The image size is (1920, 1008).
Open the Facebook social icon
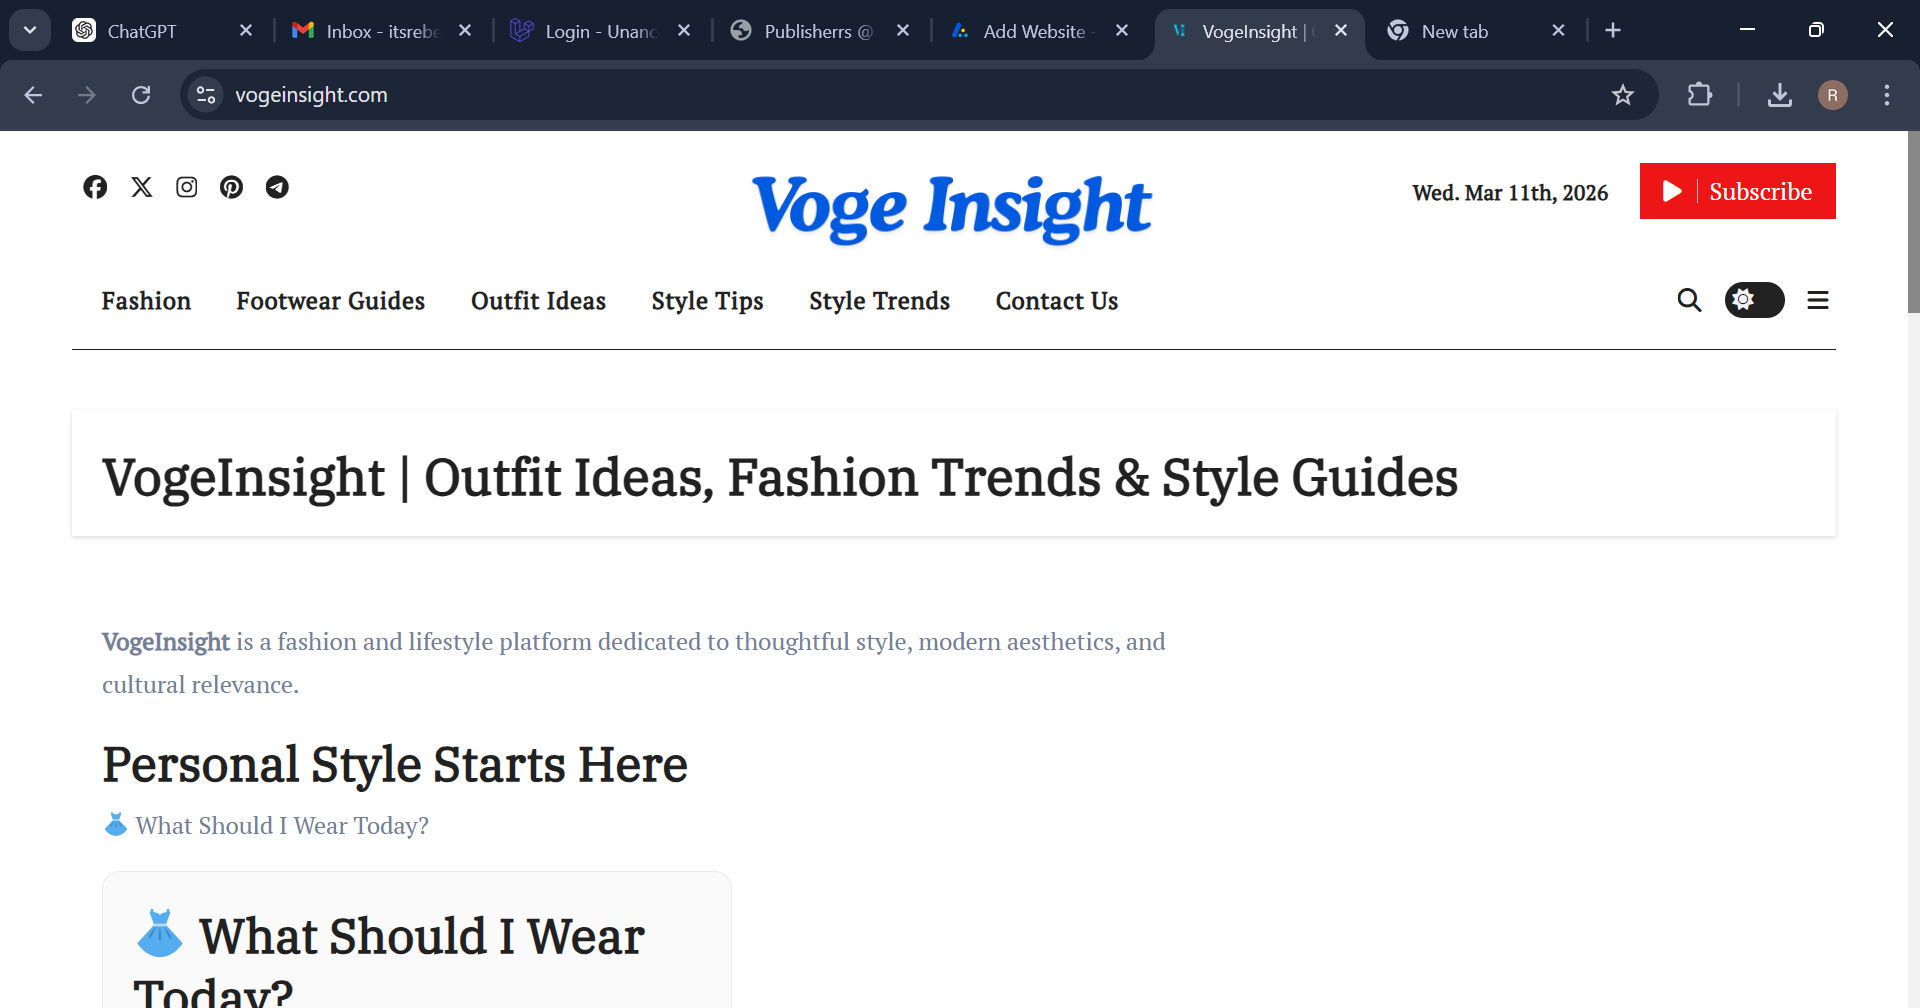coord(95,187)
